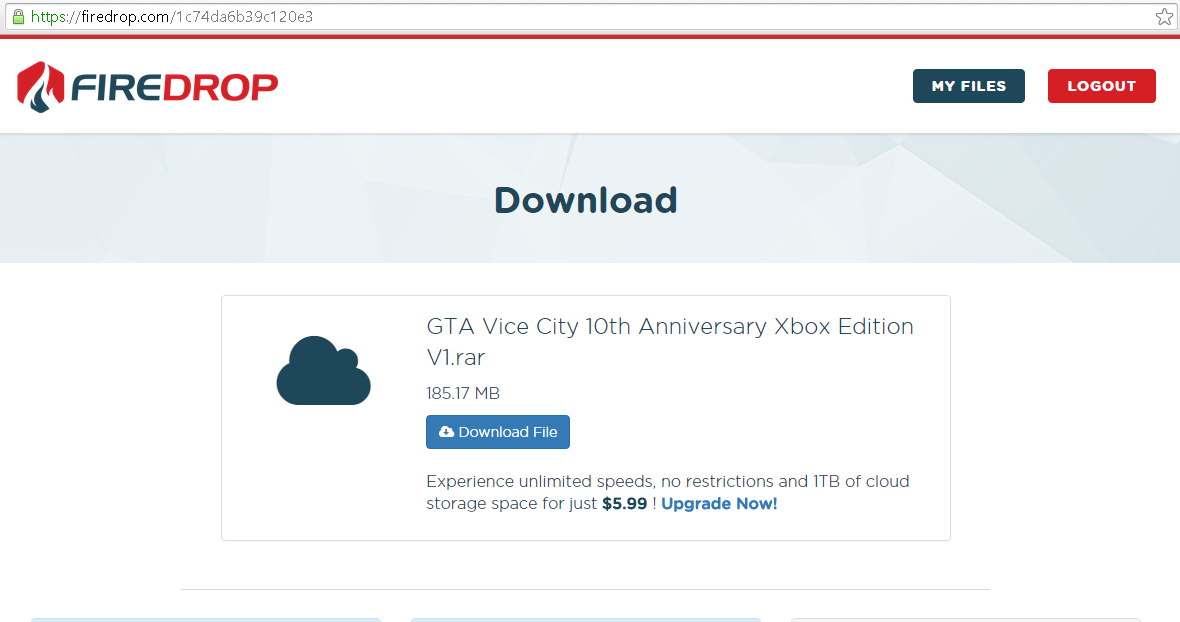Click the bookmark star in address bar

tap(1164, 17)
